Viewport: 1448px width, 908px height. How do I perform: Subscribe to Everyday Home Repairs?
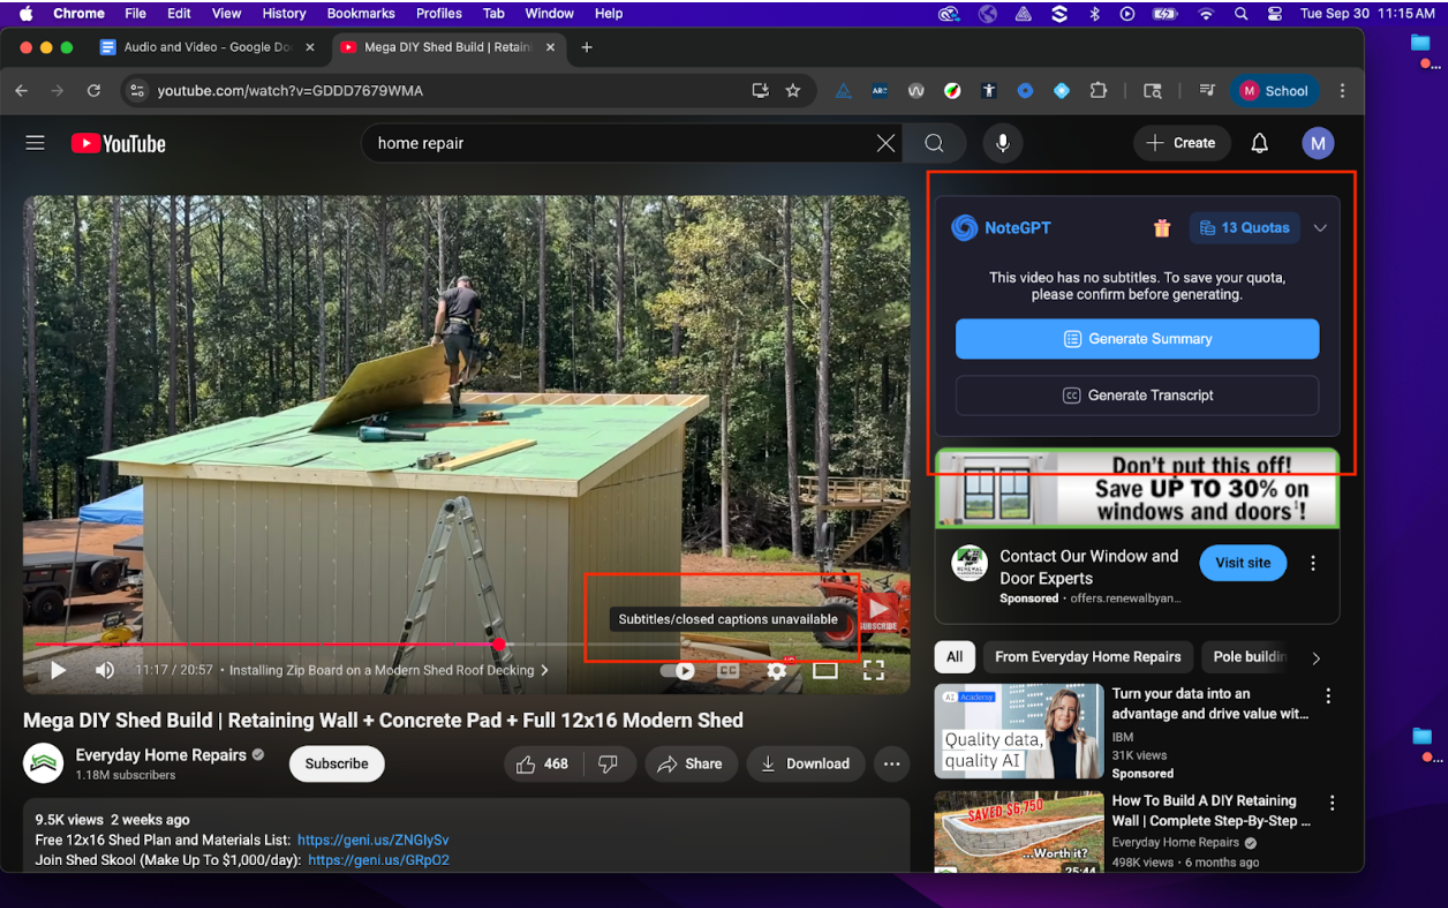(336, 764)
